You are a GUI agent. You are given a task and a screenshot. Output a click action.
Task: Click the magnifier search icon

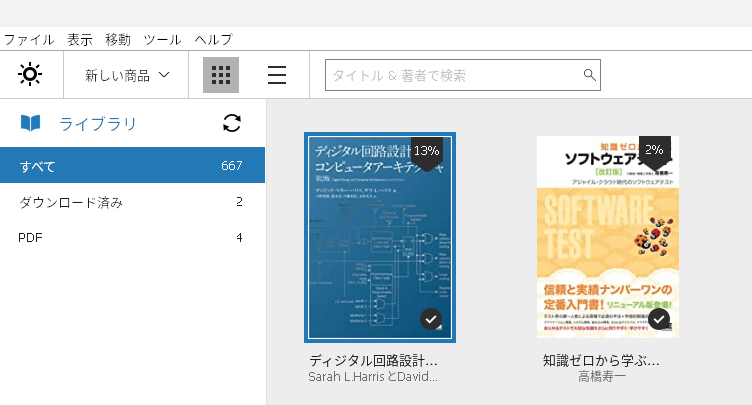(589, 75)
